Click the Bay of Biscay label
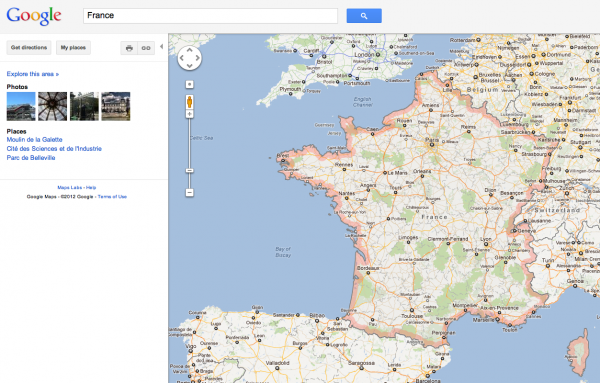The height and width of the screenshot is (383, 600). (x=283, y=252)
